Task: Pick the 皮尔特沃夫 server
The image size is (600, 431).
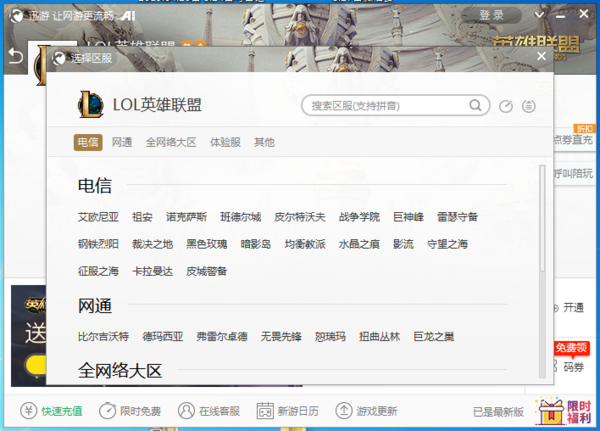Action: click(300, 217)
